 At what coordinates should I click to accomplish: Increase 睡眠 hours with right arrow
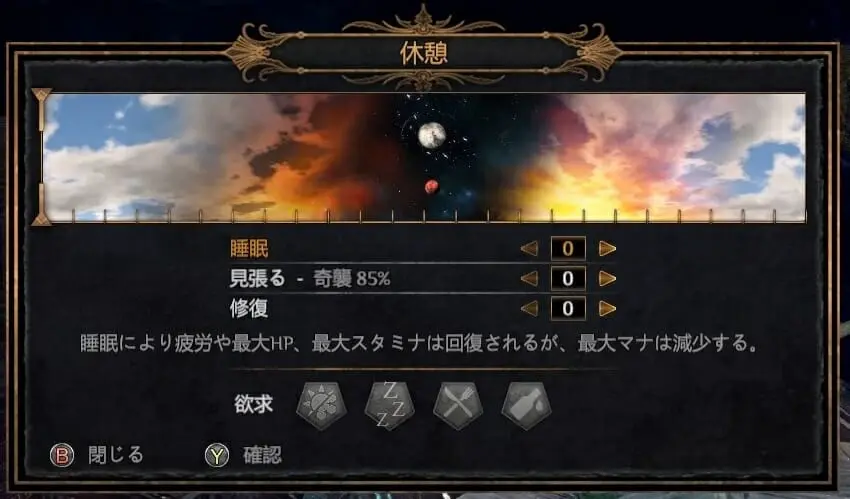tap(607, 249)
